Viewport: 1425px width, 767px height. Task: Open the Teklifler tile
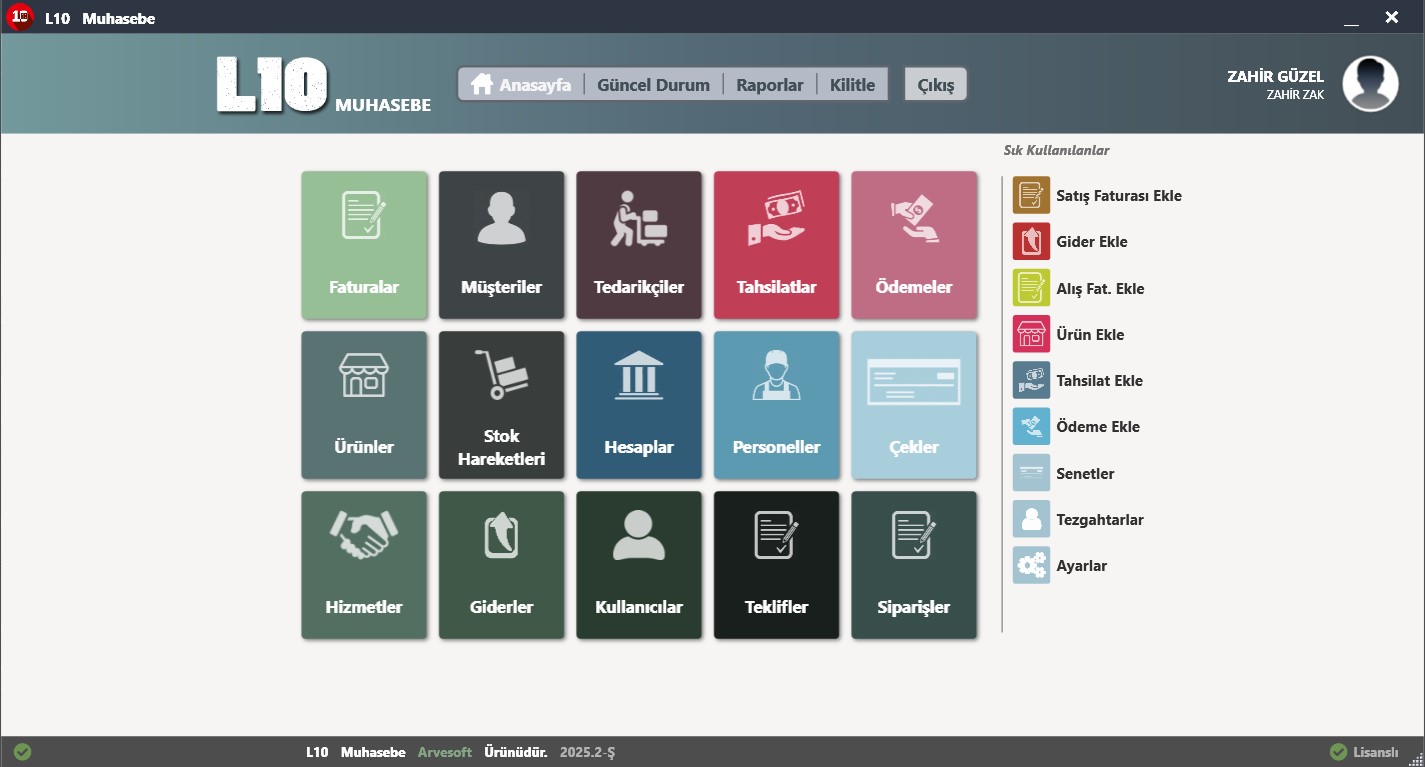tap(776, 565)
